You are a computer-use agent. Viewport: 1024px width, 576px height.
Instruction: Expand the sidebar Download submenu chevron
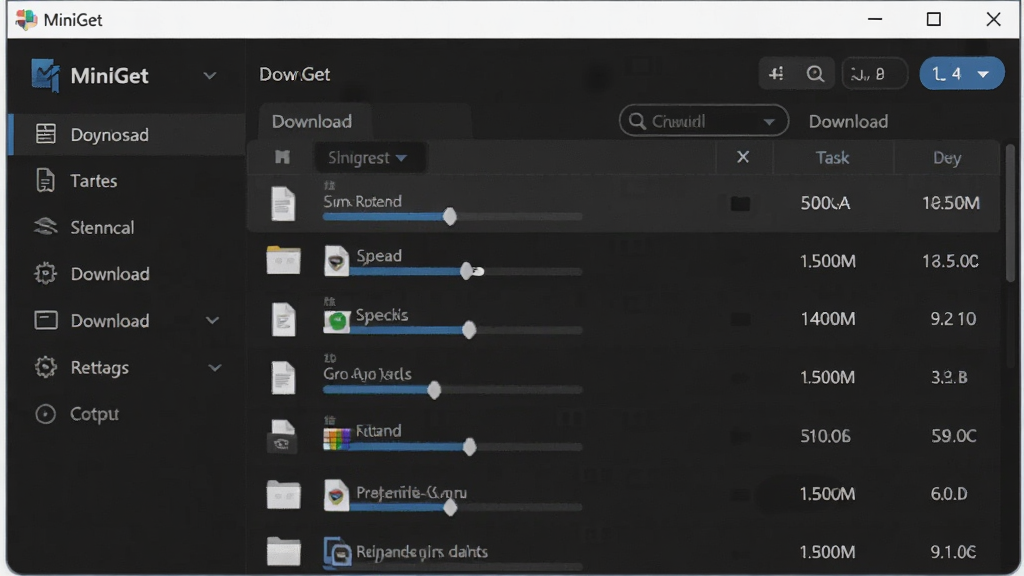(x=212, y=321)
